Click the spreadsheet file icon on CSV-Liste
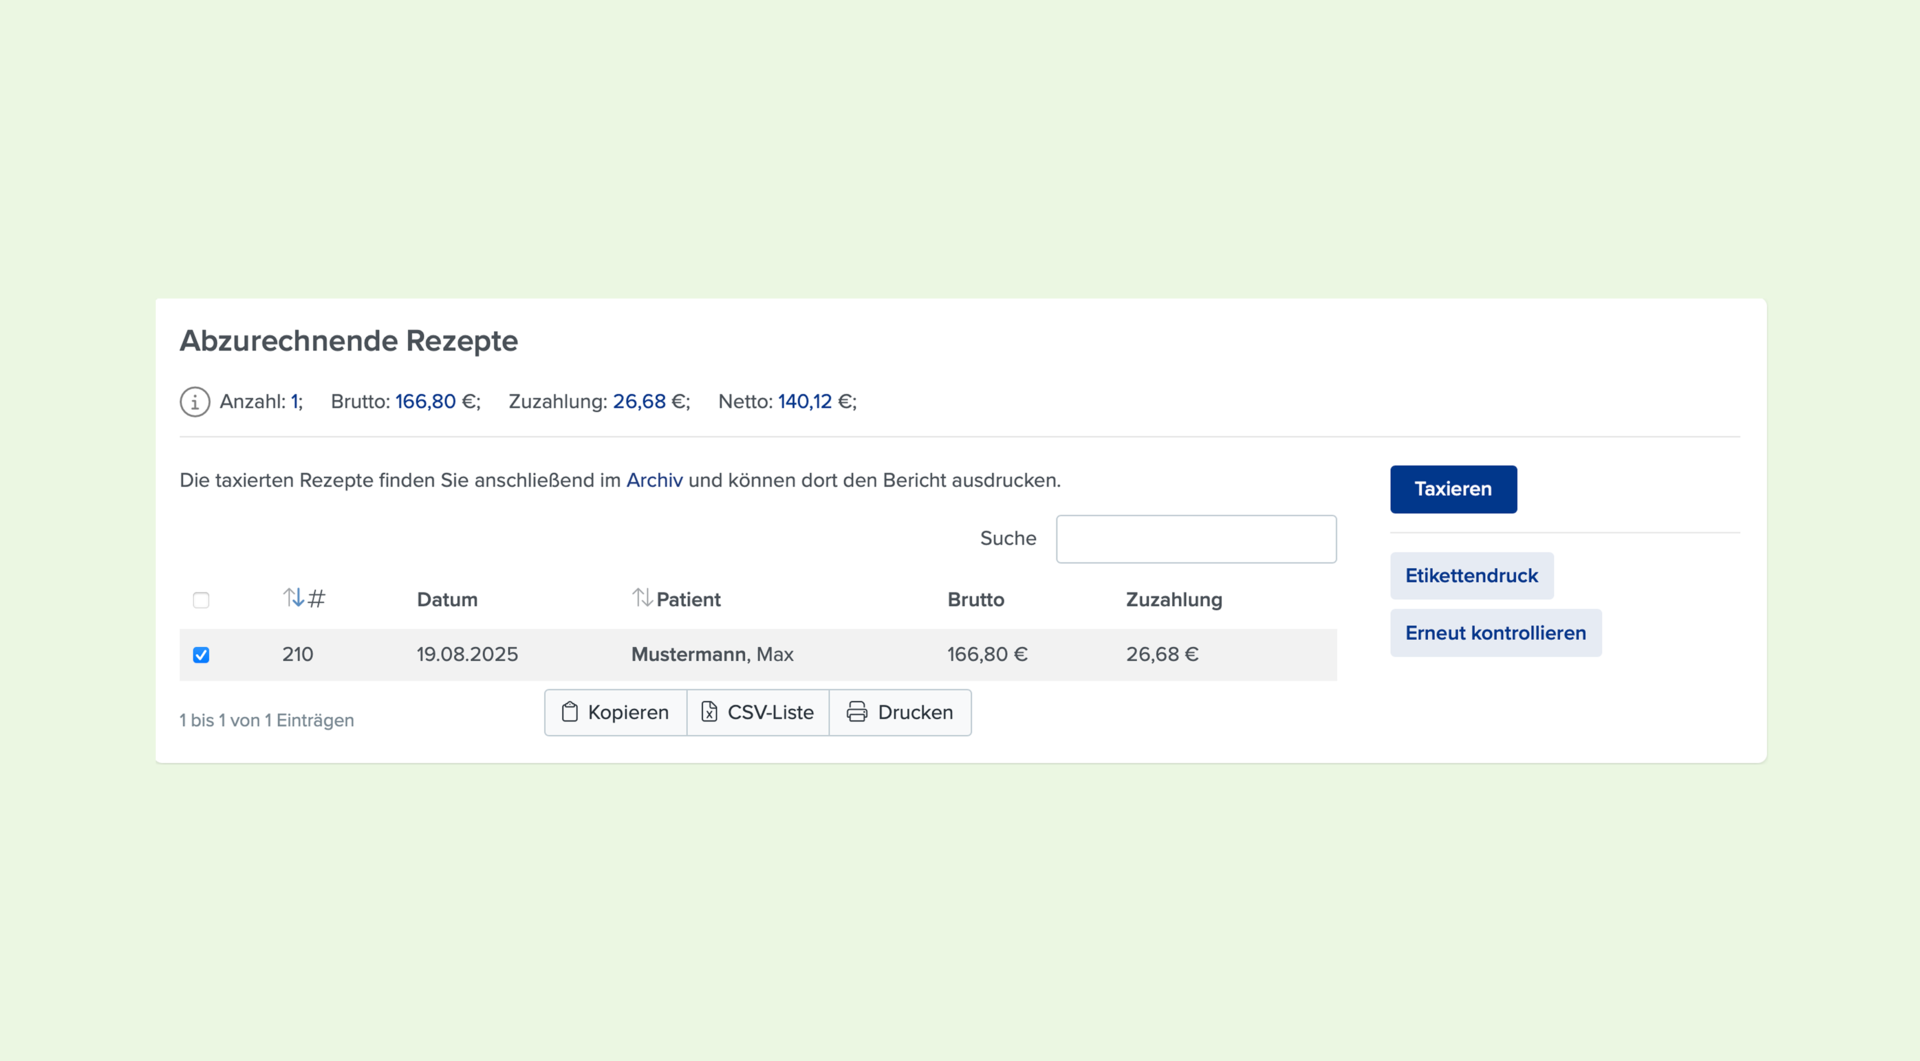 709,712
